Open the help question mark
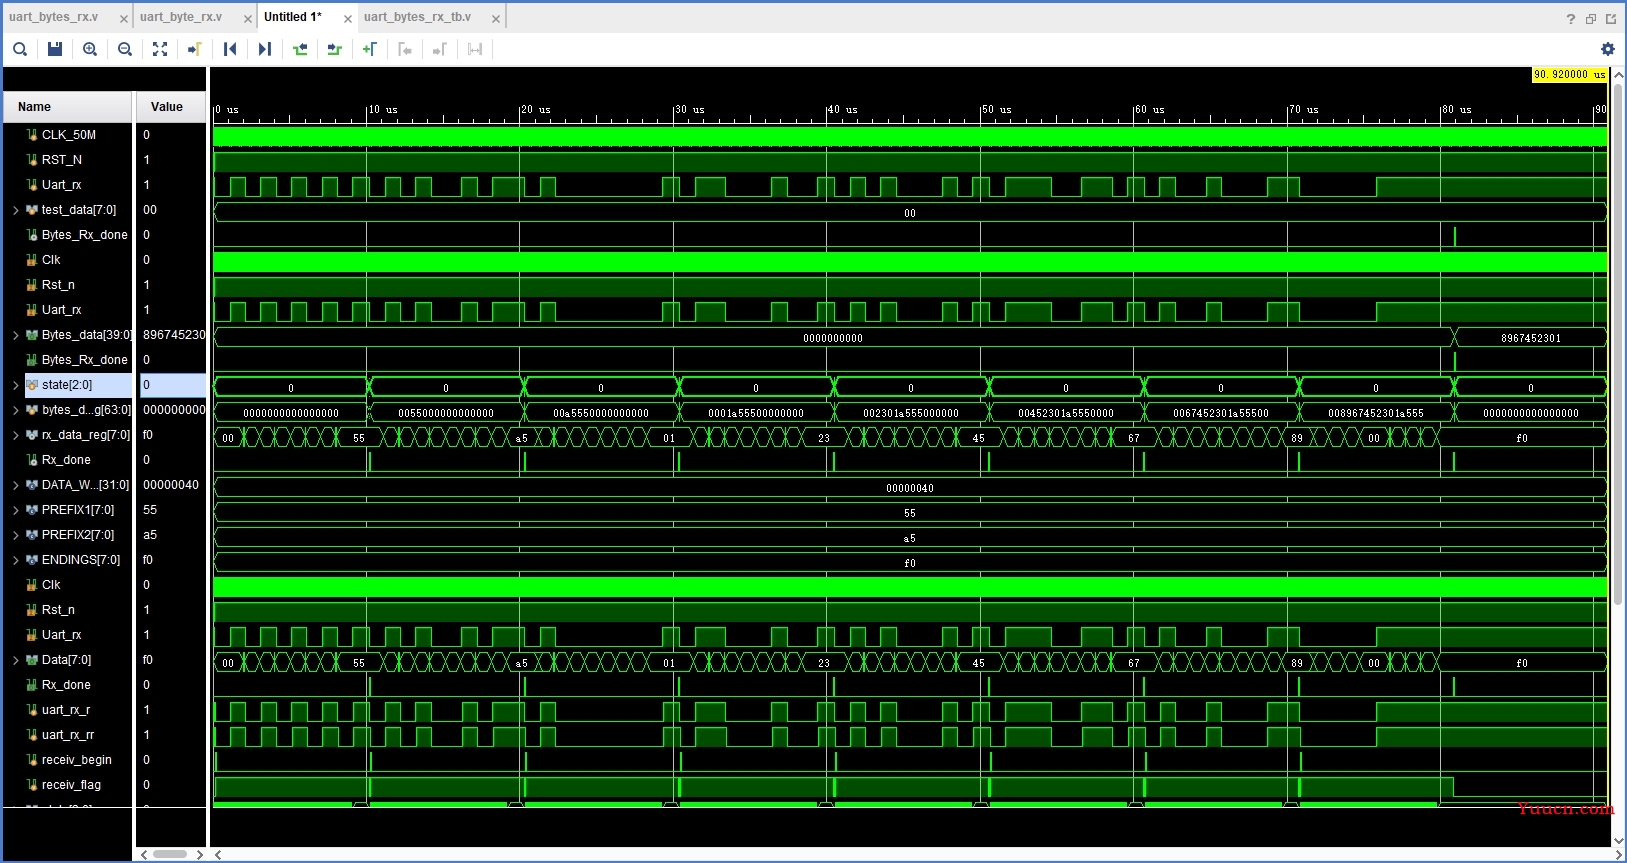Screen dimensions: 1627x863 [1571, 18]
